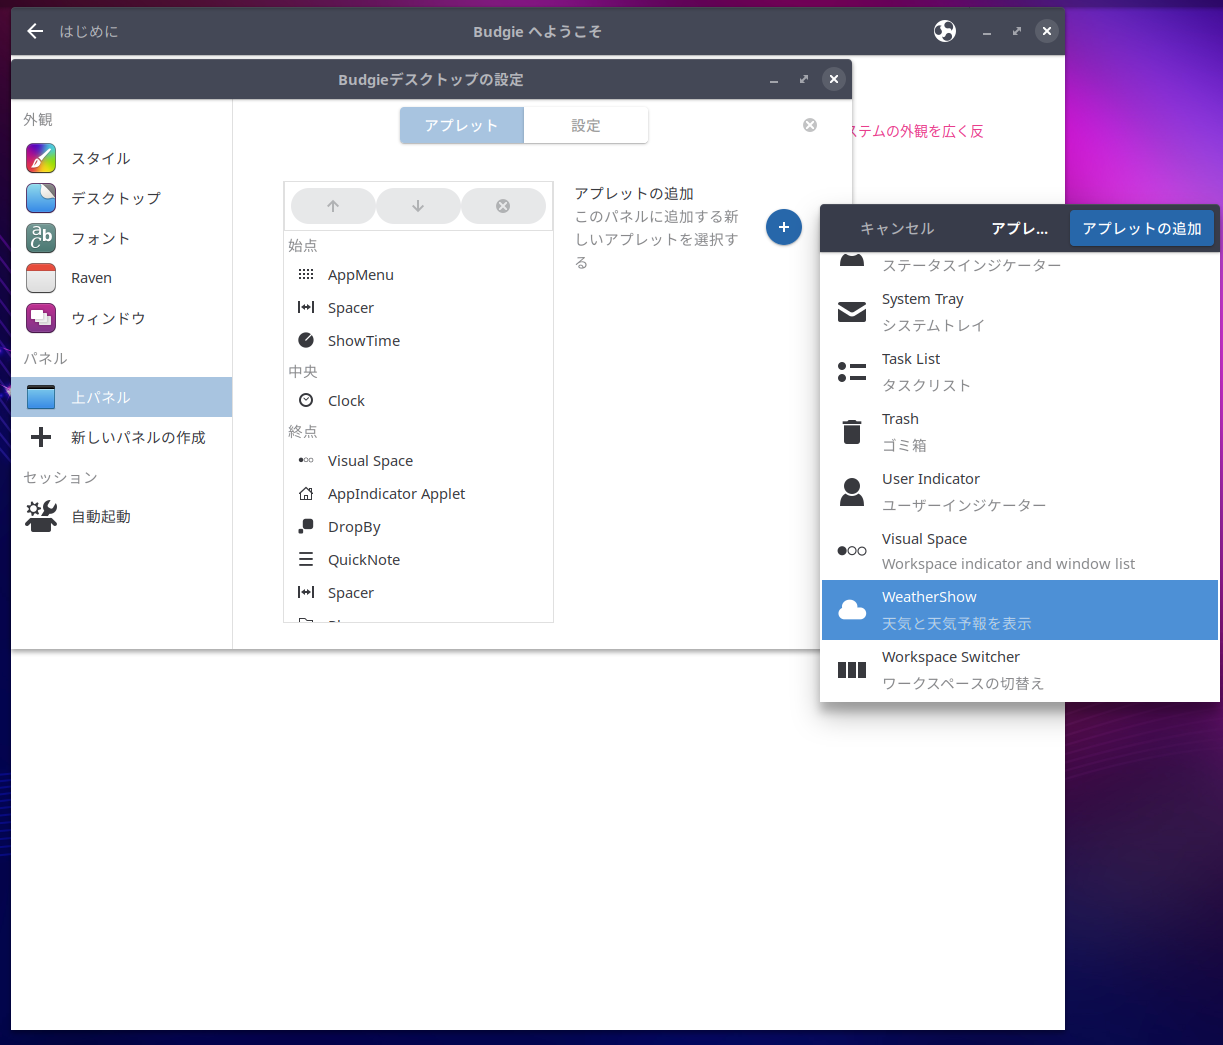Choose the Workspace Switcher icon
The width and height of the screenshot is (1223, 1045).
(x=852, y=670)
